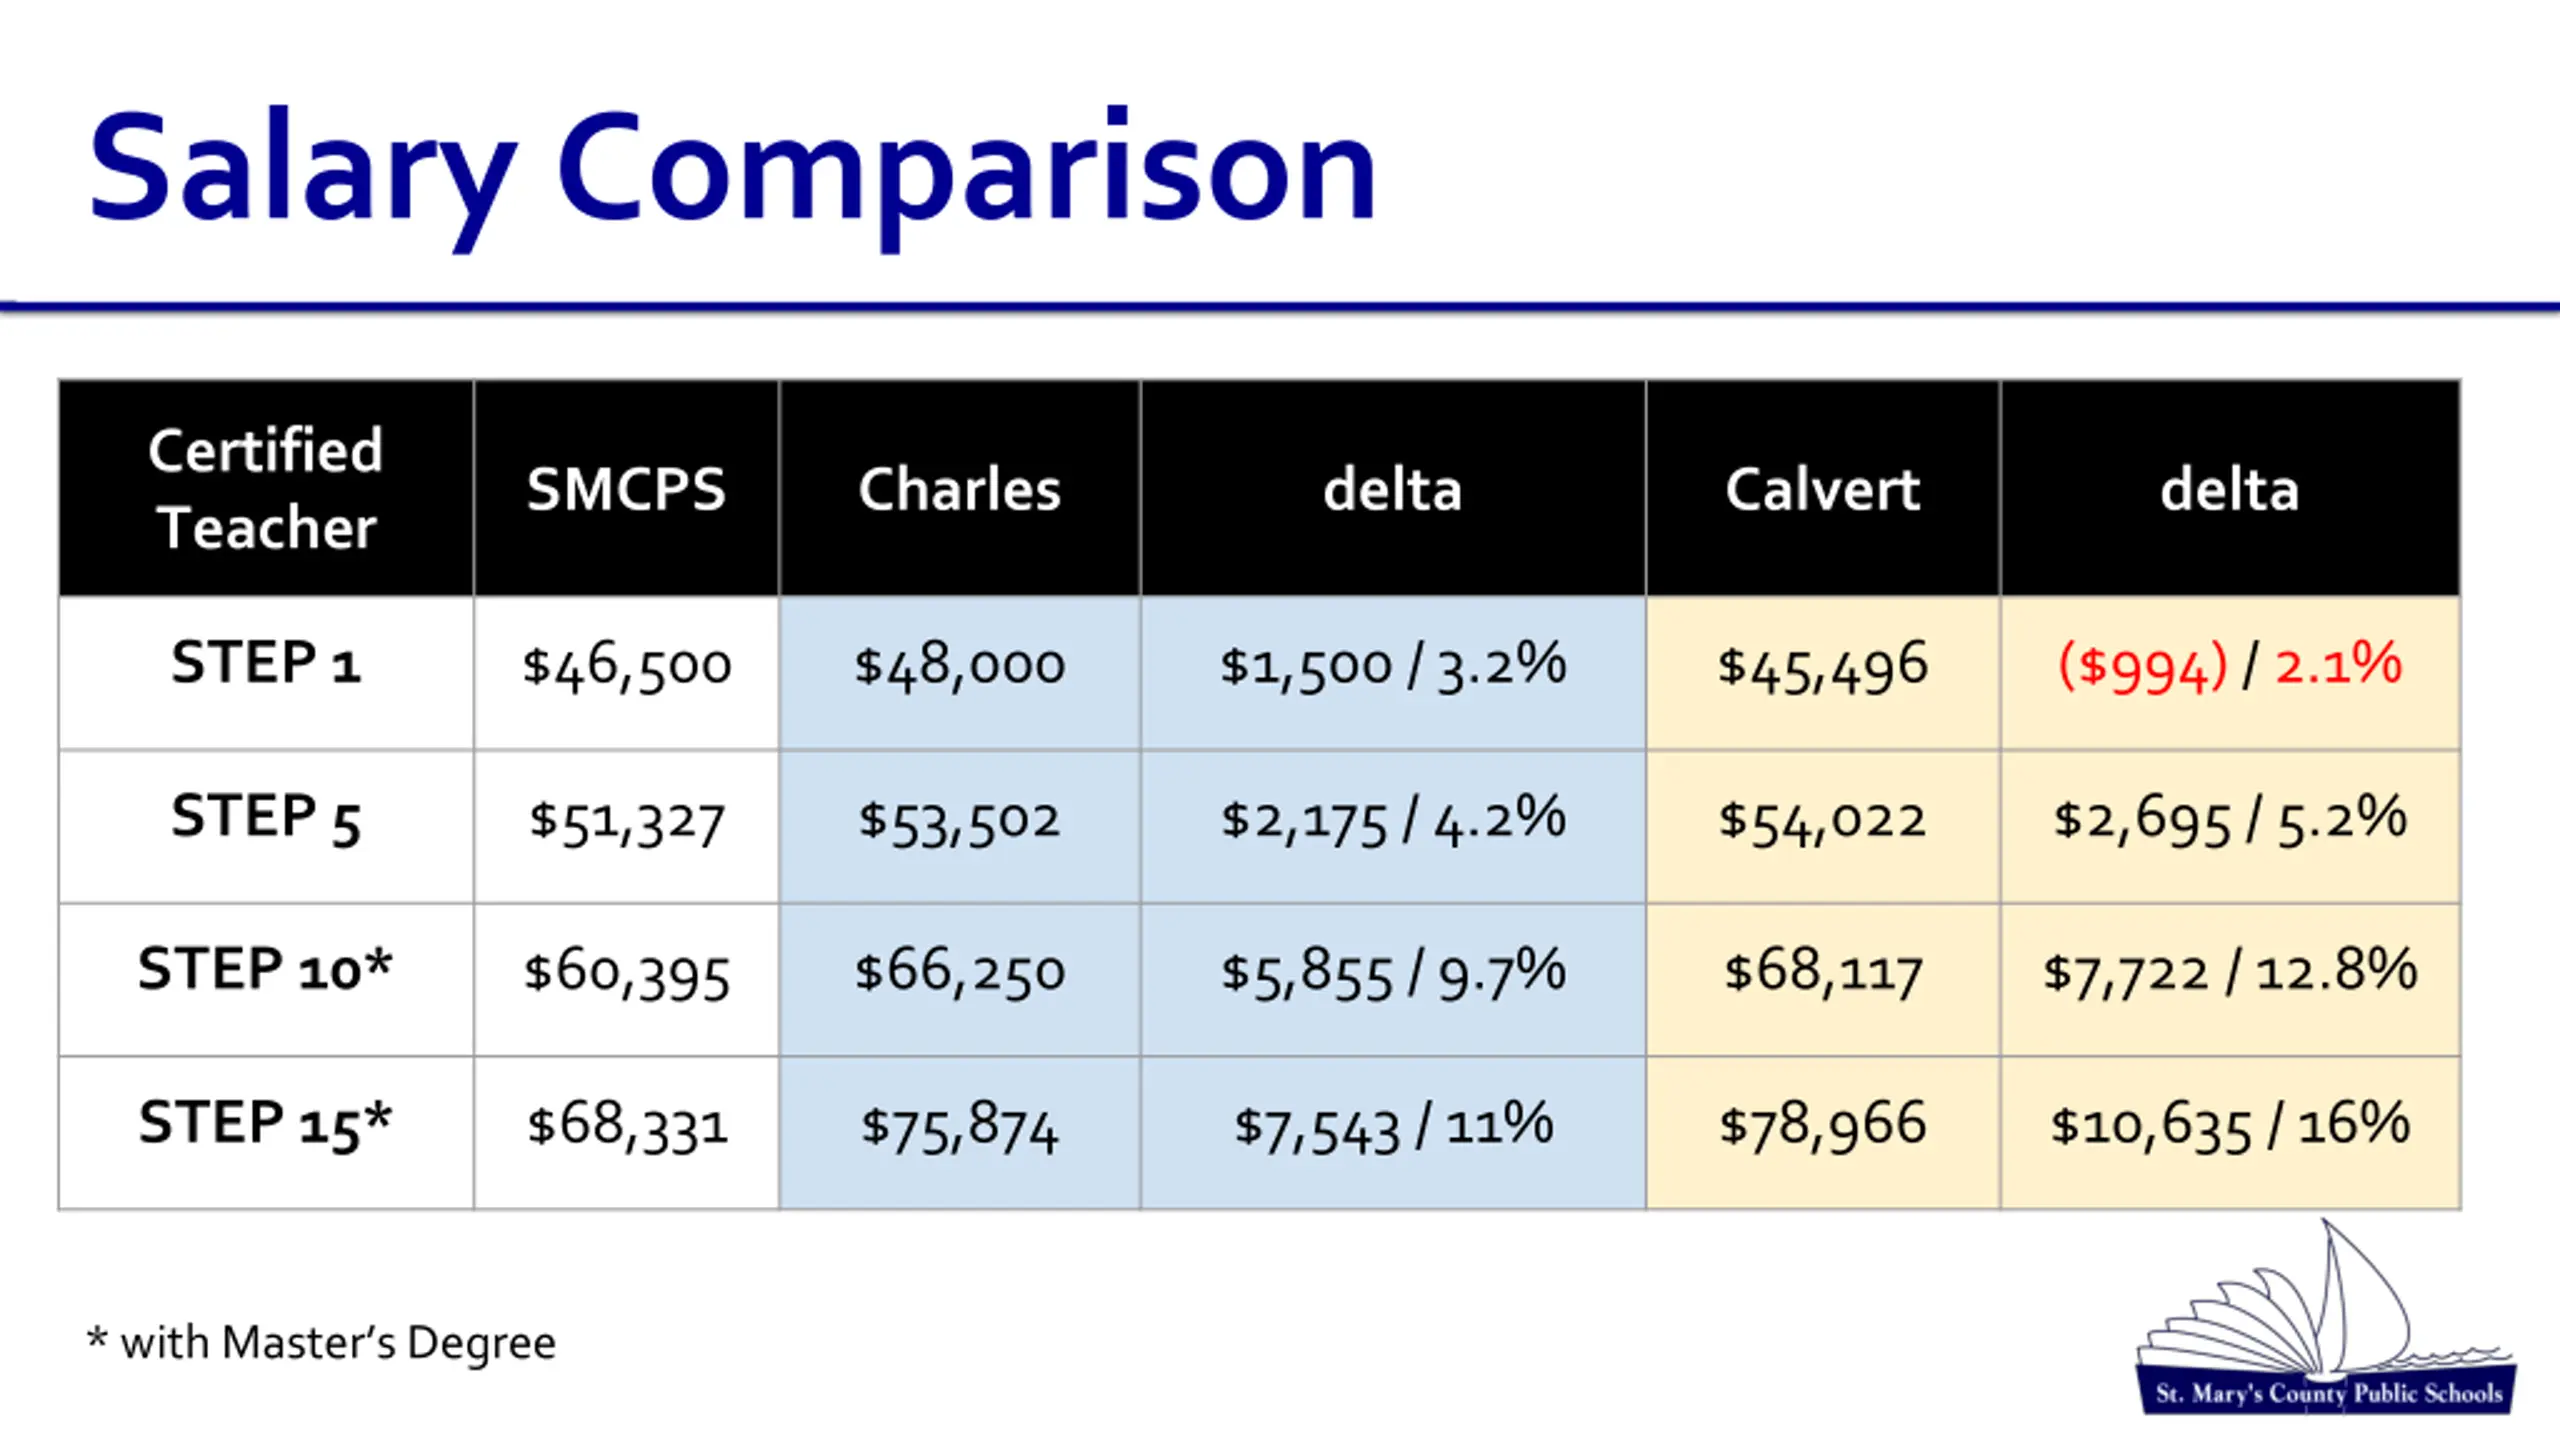This screenshot has height=1440, width=2560.
Task: Select the $68,117 Calvert cell
Action: pyautogui.click(x=1822, y=979)
